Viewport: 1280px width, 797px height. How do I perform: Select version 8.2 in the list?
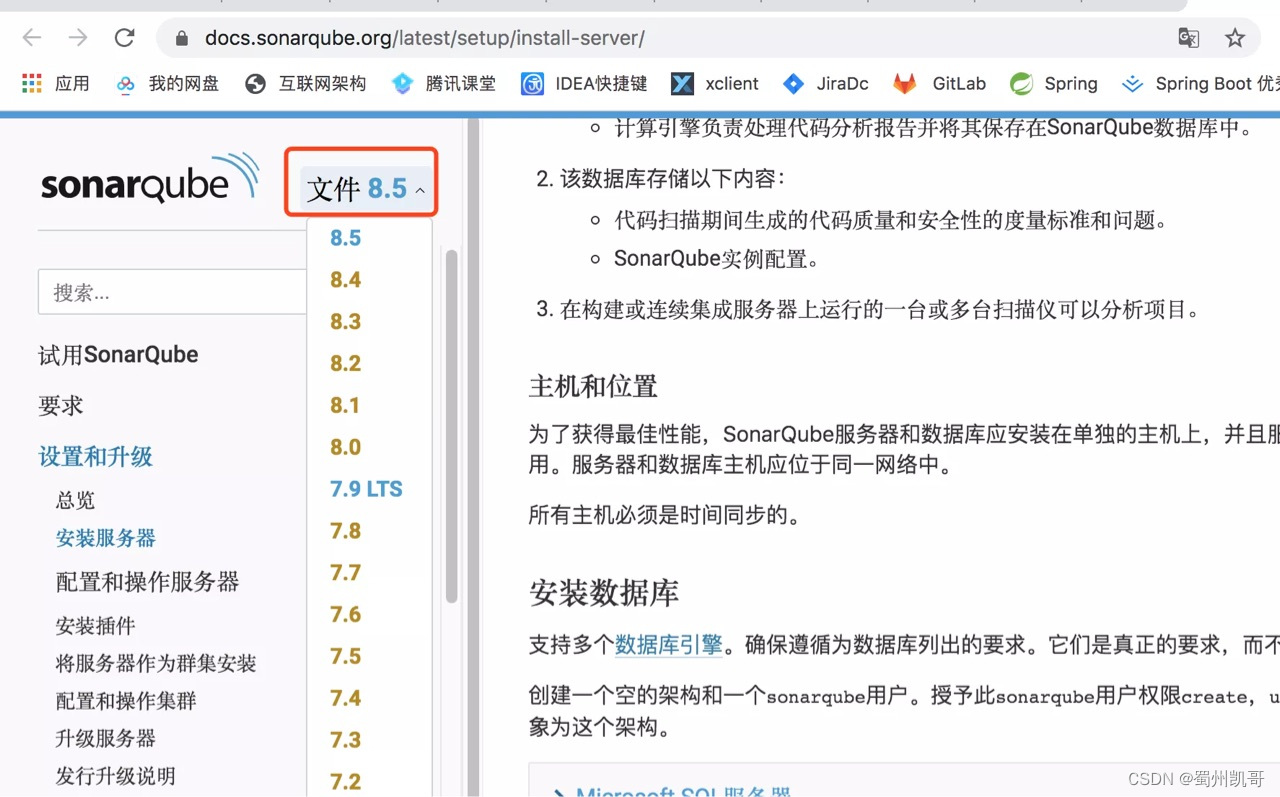click(345, 364)
